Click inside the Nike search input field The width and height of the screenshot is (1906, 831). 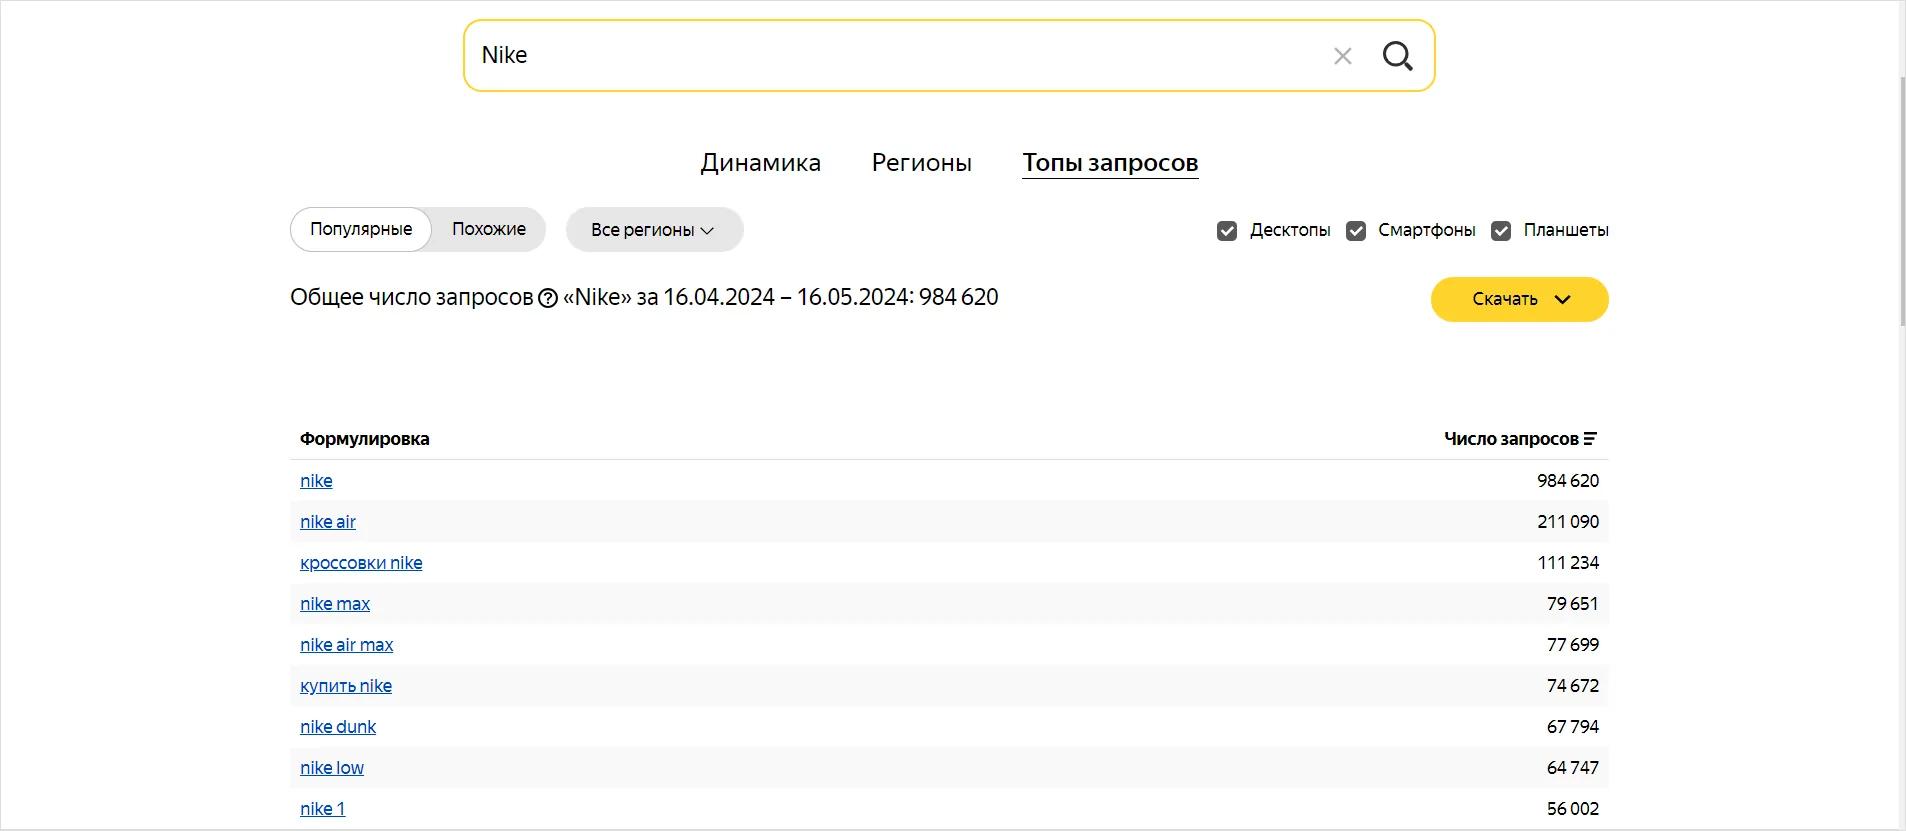(900, 56)
